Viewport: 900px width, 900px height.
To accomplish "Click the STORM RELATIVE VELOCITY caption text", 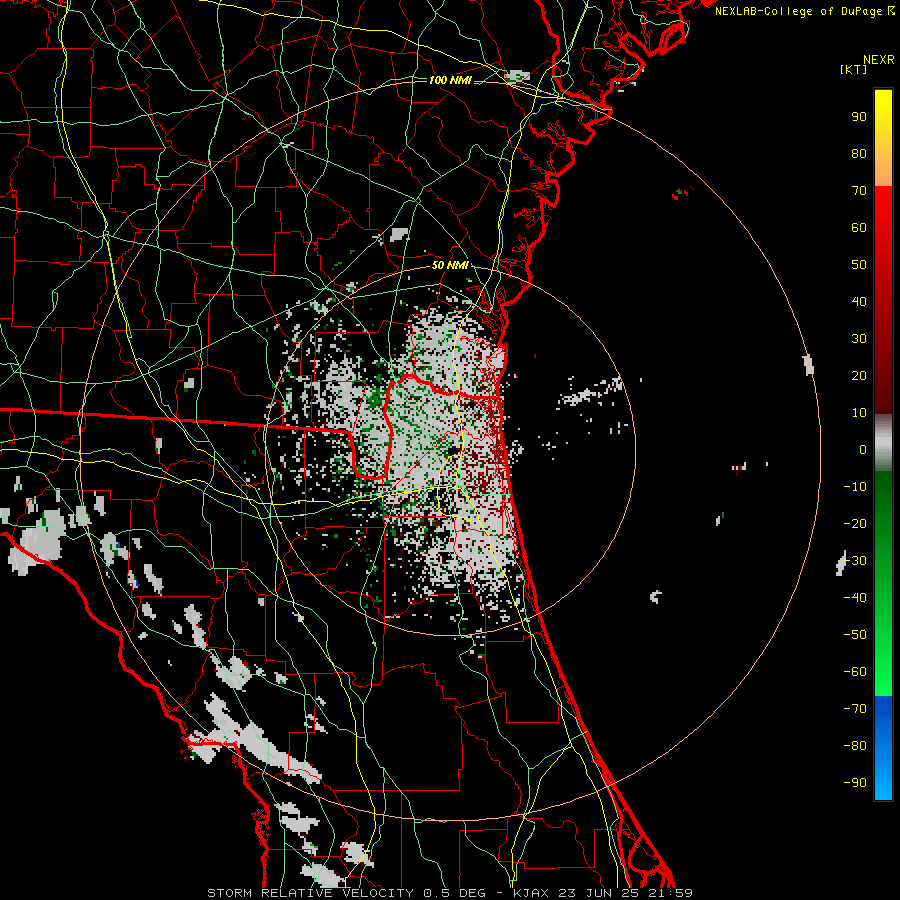I will (310, 893).
